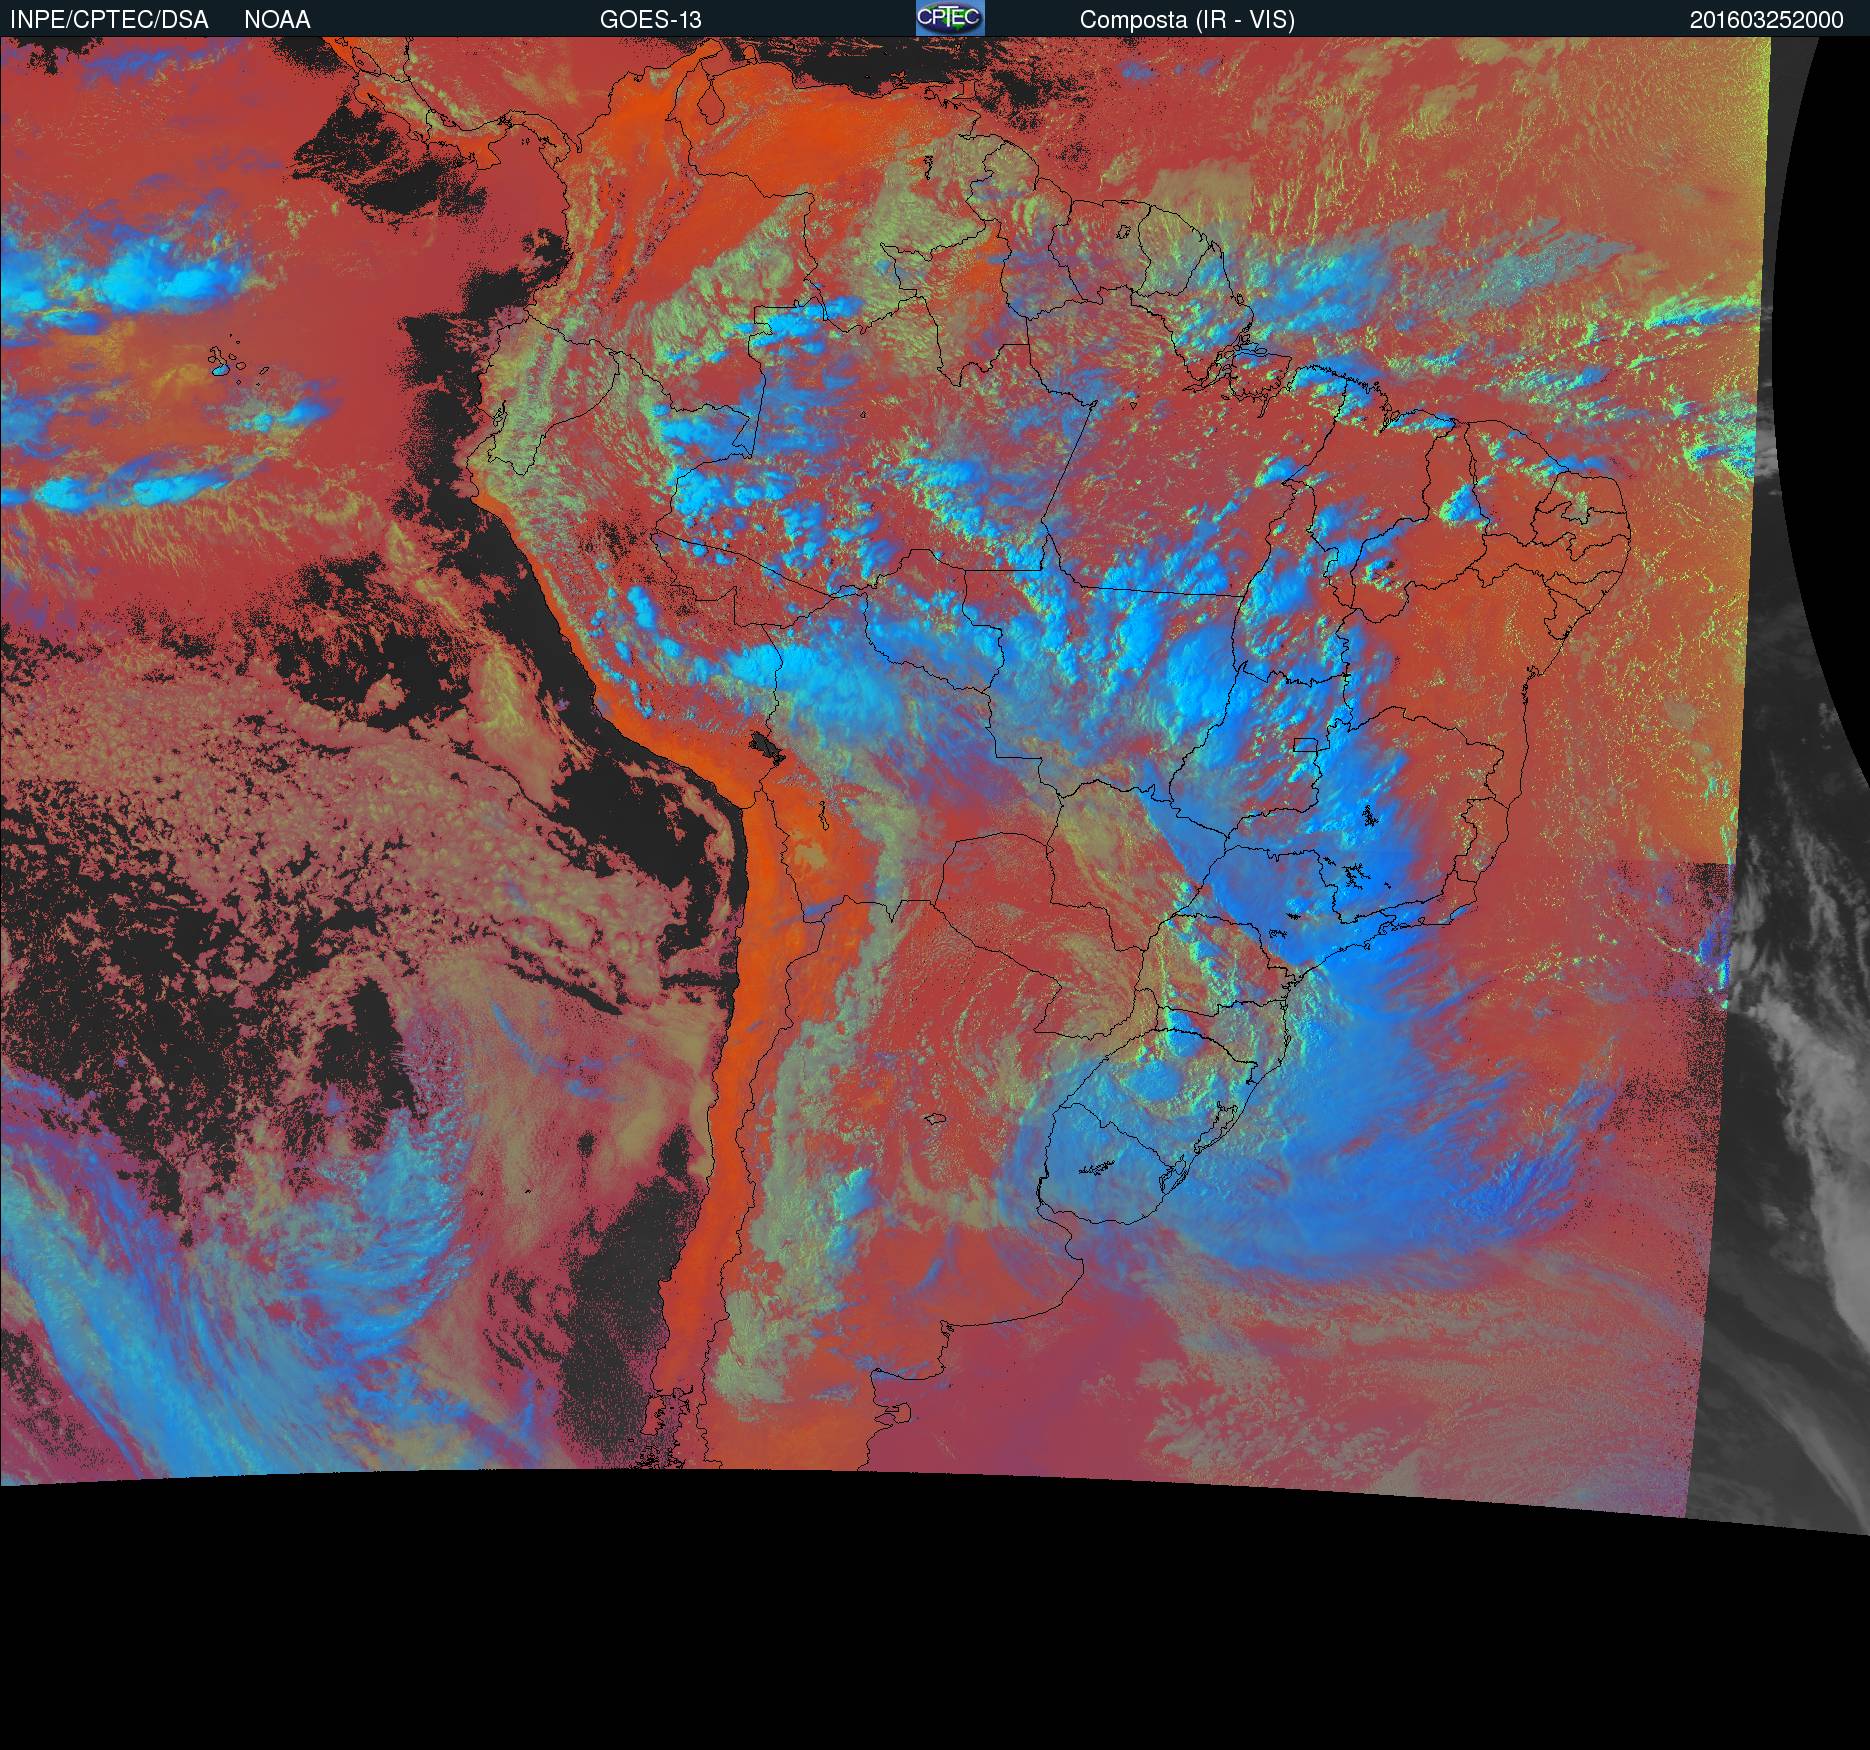Click the Composta (IR - VIS) title
This screenshot has width=1870, height=1750.
point(1187,20)
